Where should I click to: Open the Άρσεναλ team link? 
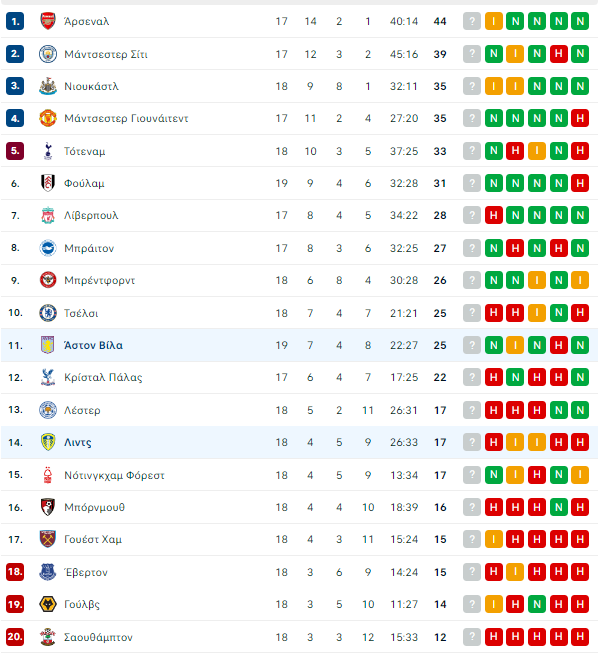coord(87,21)
